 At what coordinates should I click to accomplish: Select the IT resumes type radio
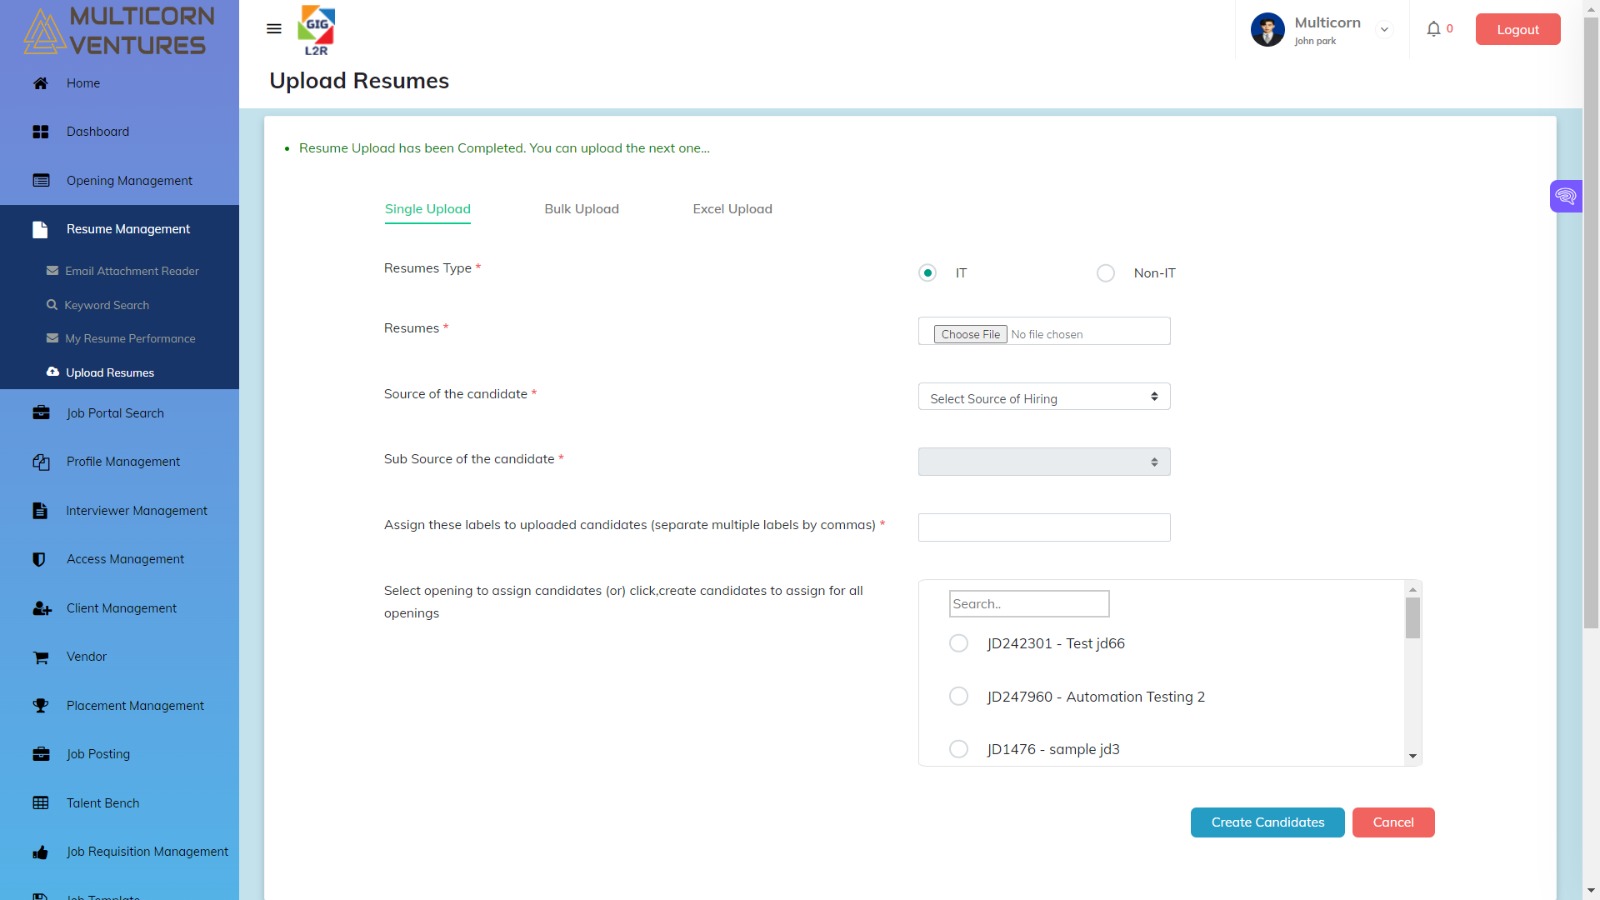927,272
